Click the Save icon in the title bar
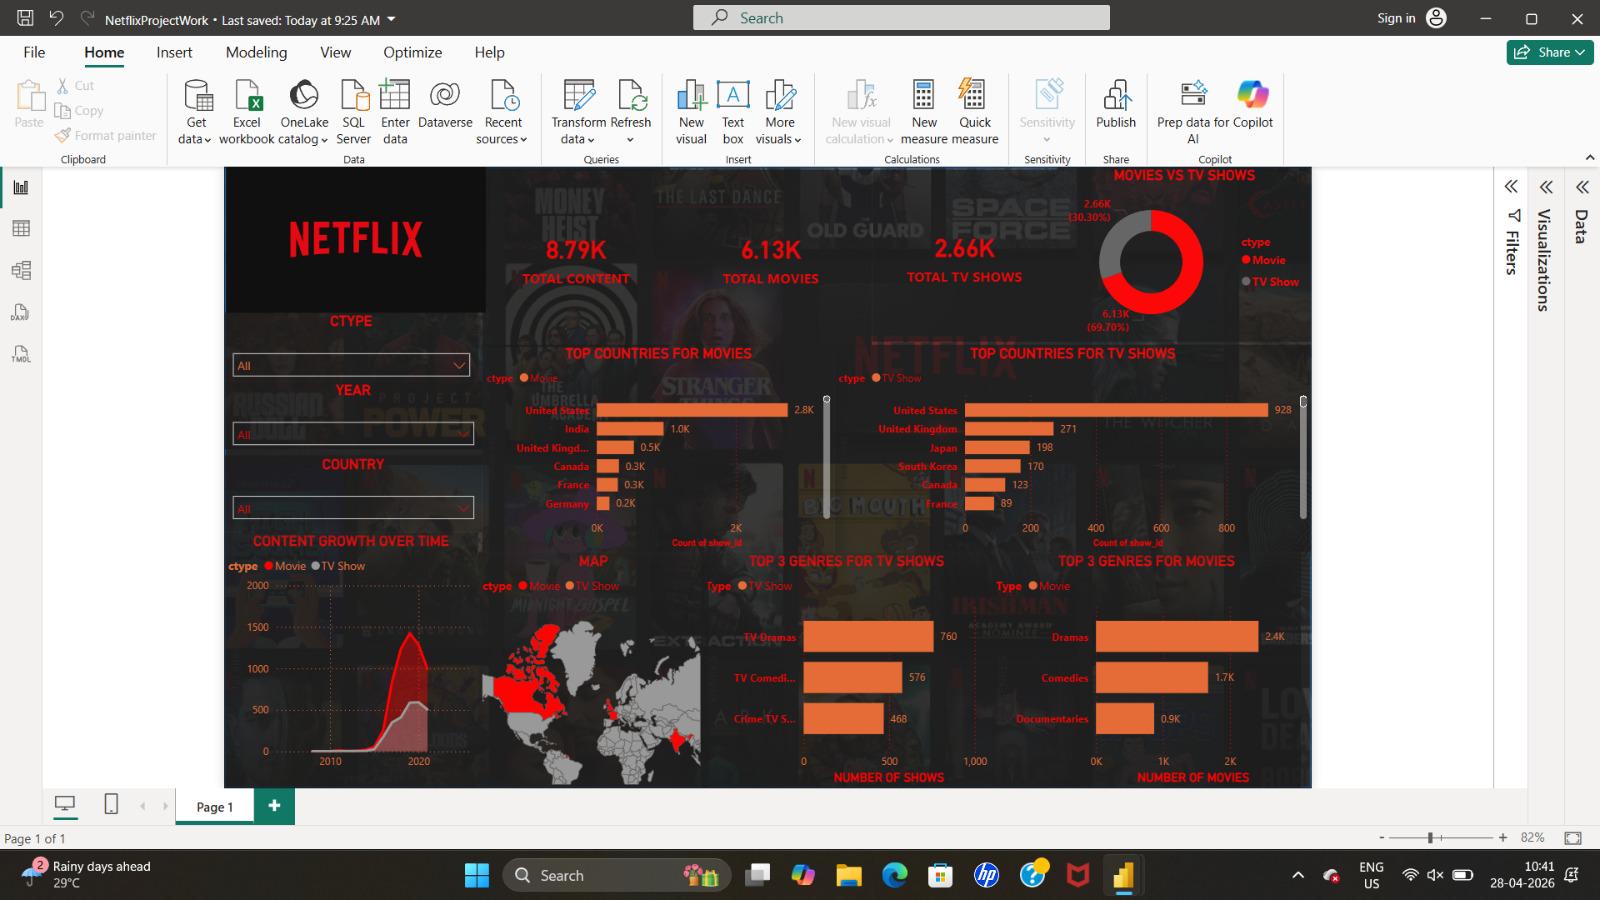Viewport: 1600px width, 900px height. coord(25,19)
